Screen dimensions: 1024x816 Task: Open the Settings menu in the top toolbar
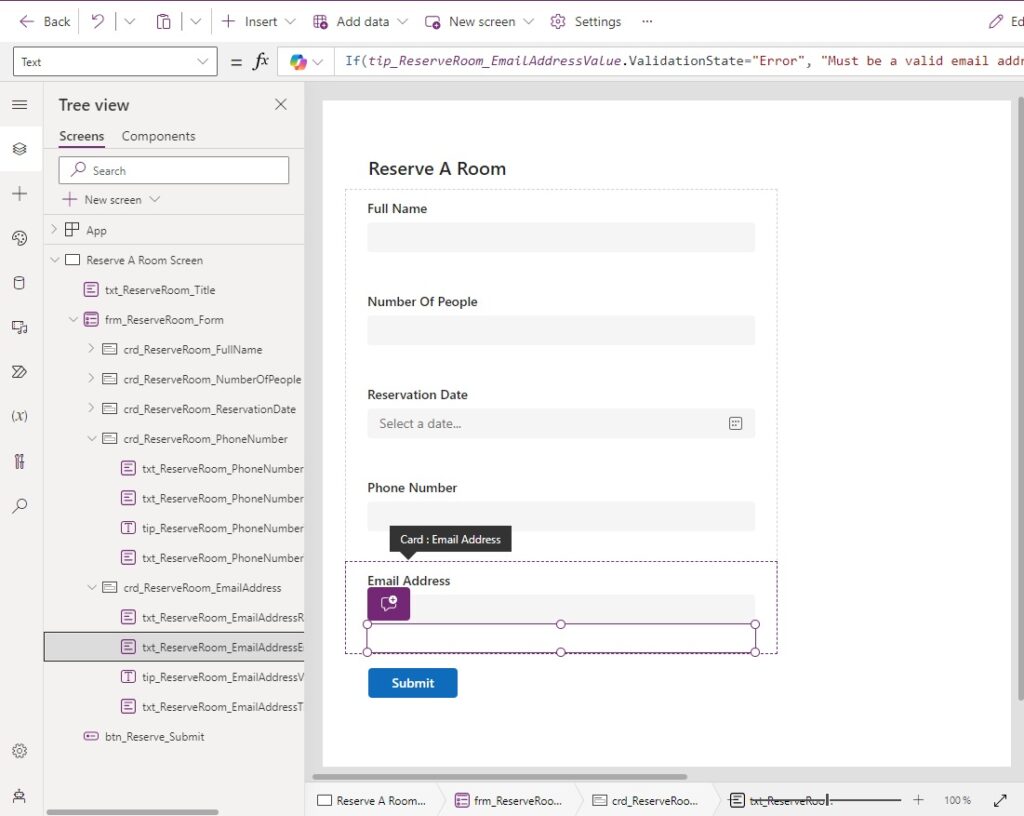[x=585, y=21]
